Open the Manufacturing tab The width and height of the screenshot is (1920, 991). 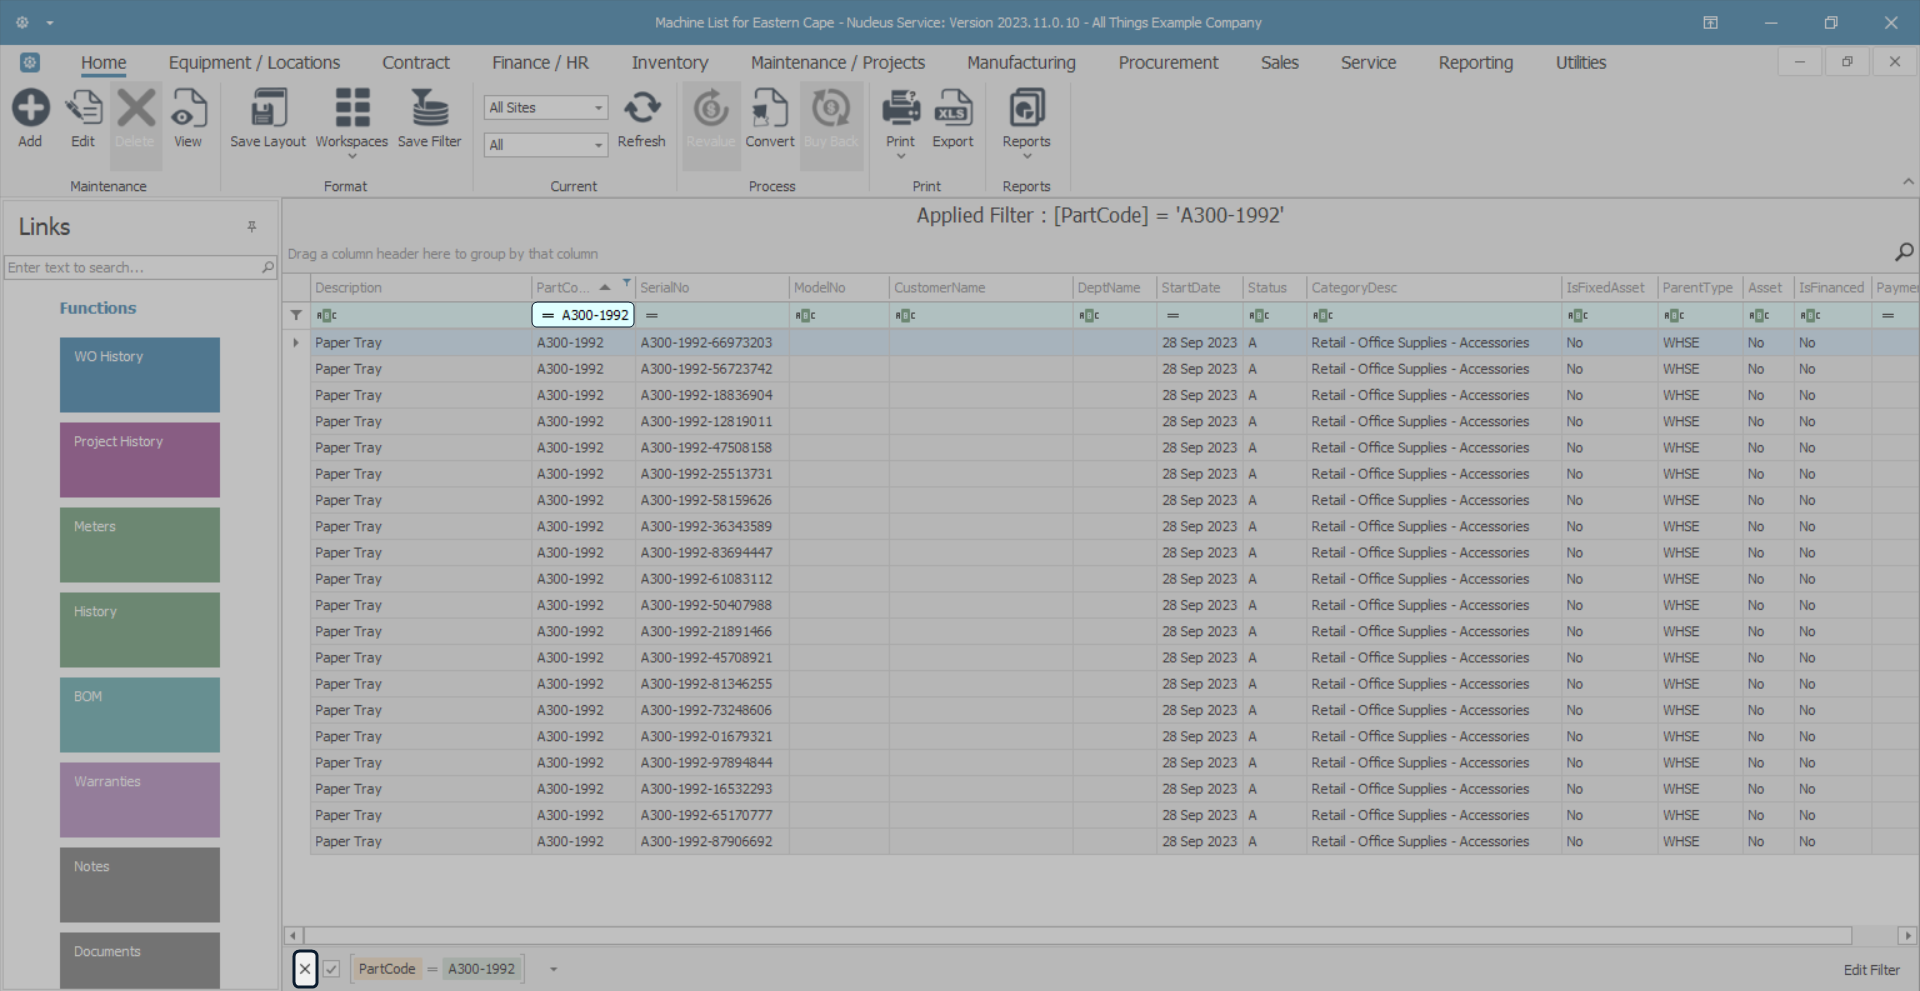(1021, 63)
